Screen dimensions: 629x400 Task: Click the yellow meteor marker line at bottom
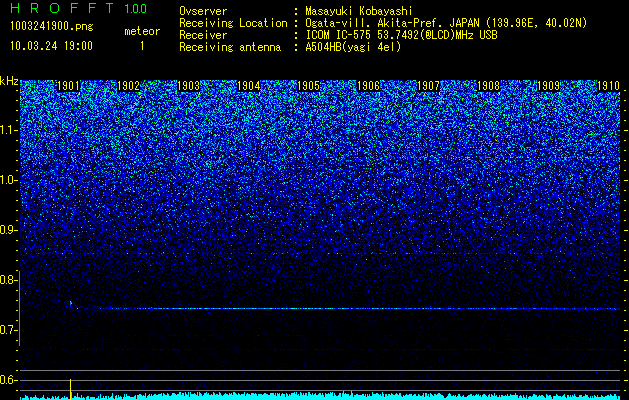[x=71, y=388]
